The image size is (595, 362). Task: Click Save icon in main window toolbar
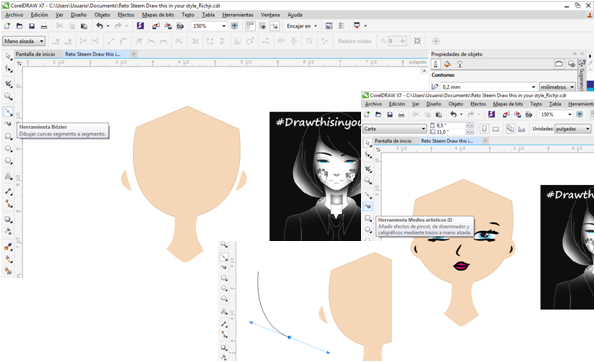32,26
